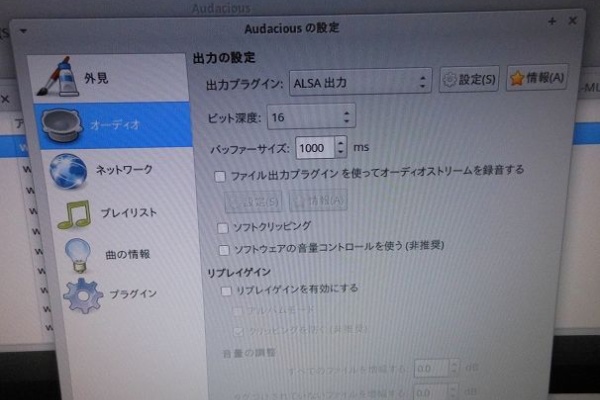
Task: Select the 曲の情報 light bulb icon
Action: [x=78, y=256]
